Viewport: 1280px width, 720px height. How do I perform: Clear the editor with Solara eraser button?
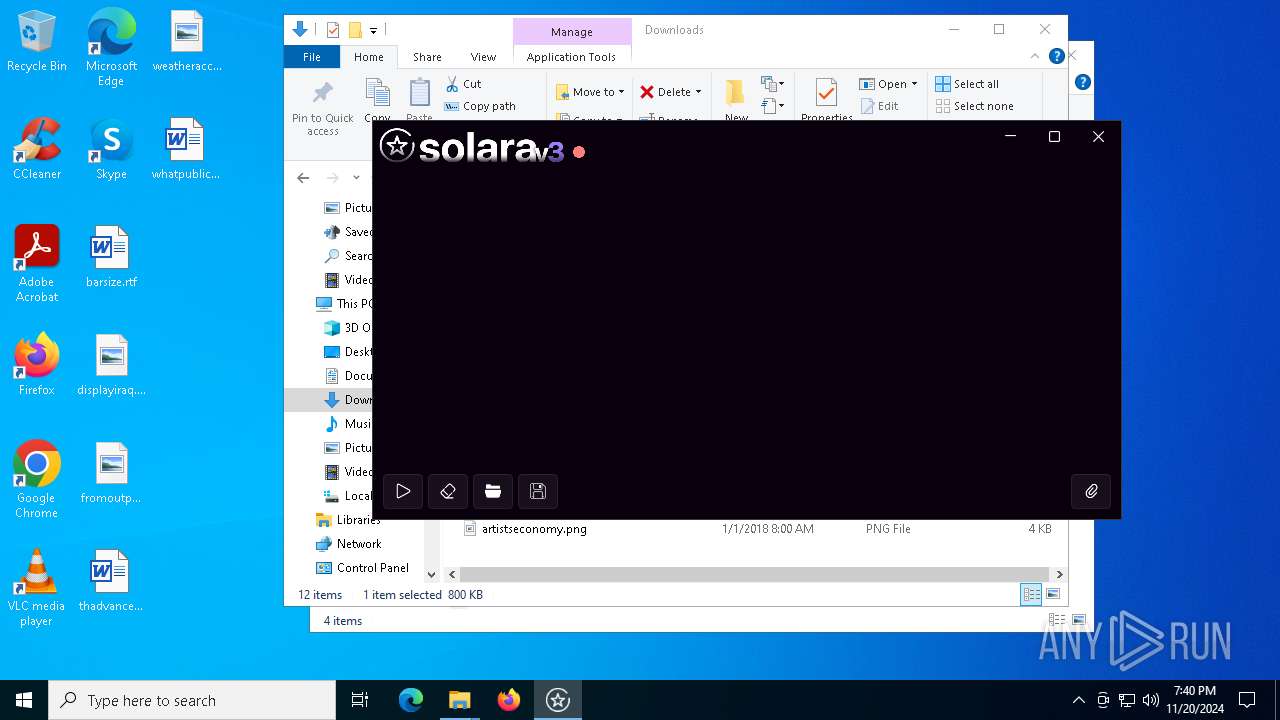pyautogui.click(x=448, y=491)
